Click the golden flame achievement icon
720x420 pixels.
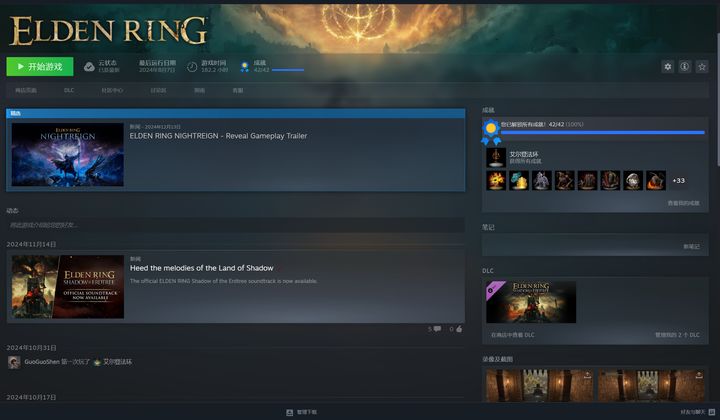tap(496, 180)
